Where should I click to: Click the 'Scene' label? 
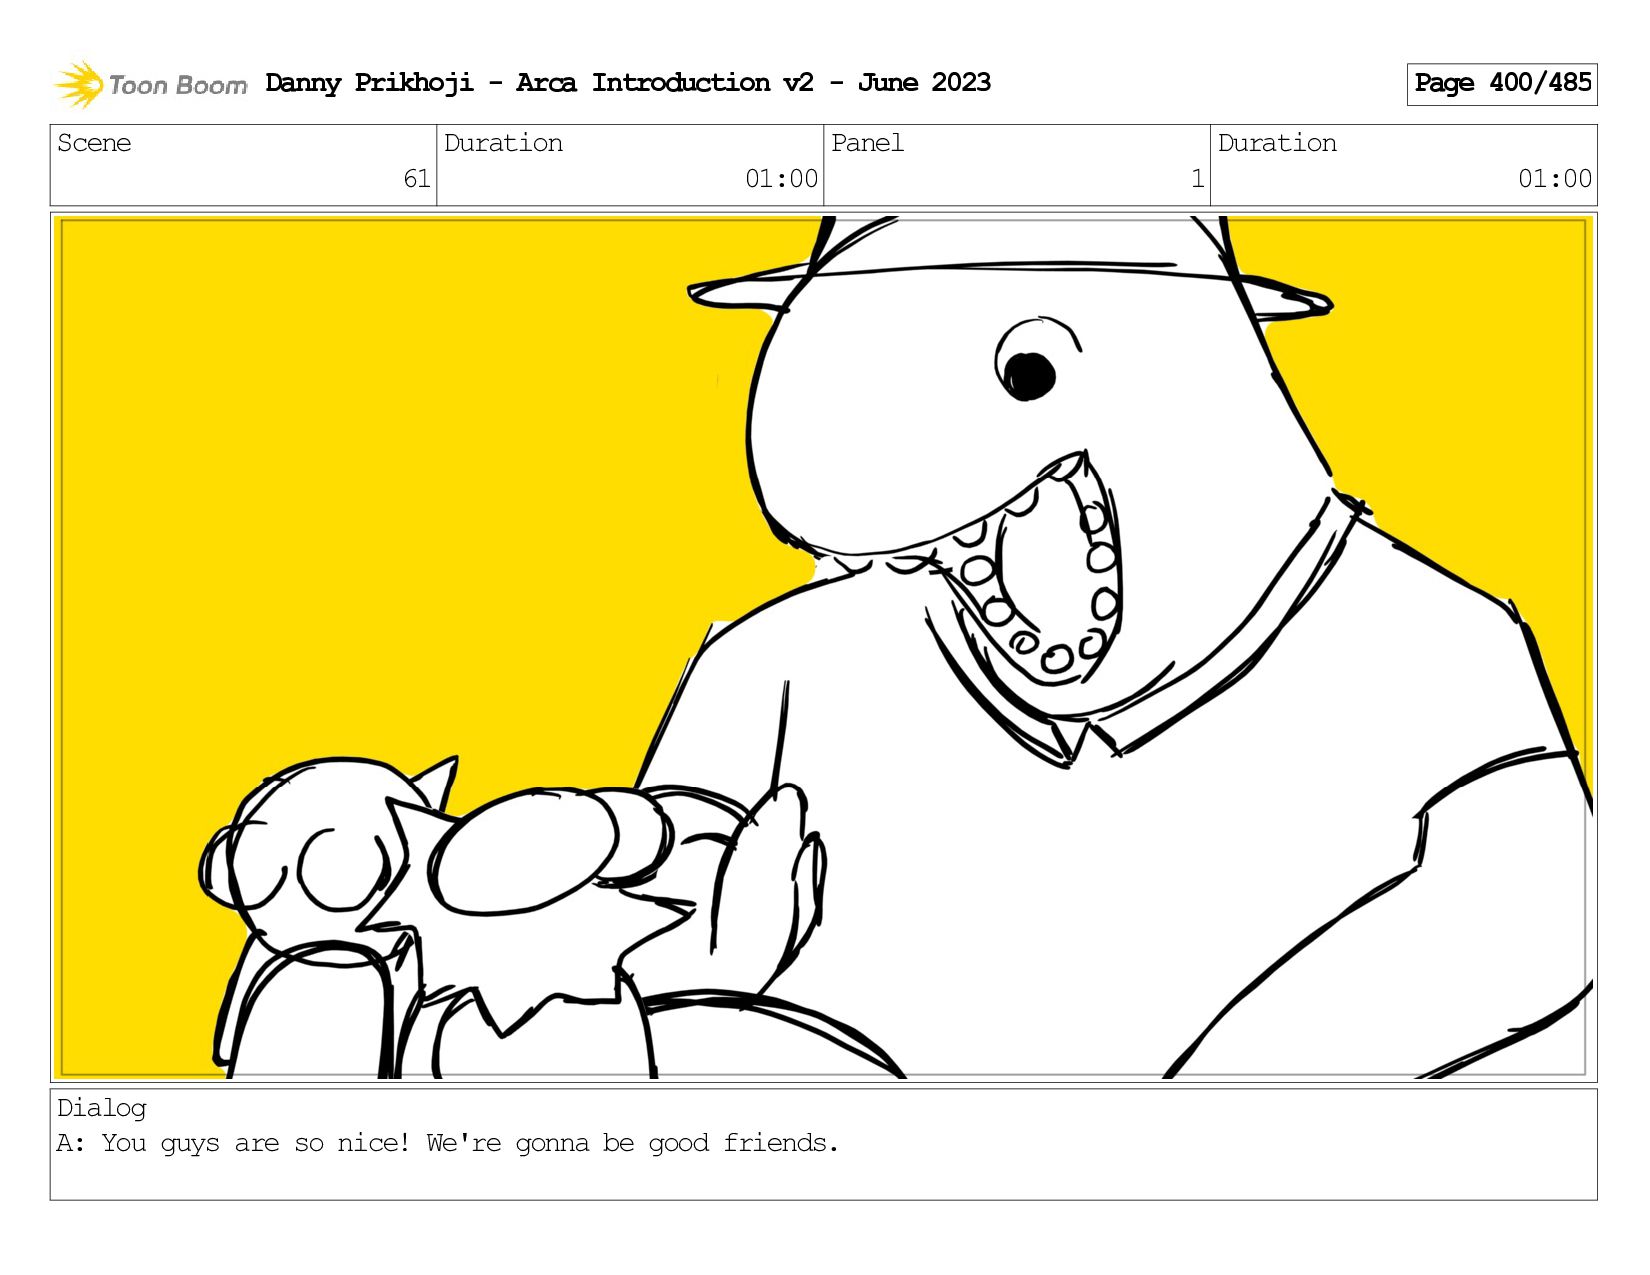tap(94, 143)
